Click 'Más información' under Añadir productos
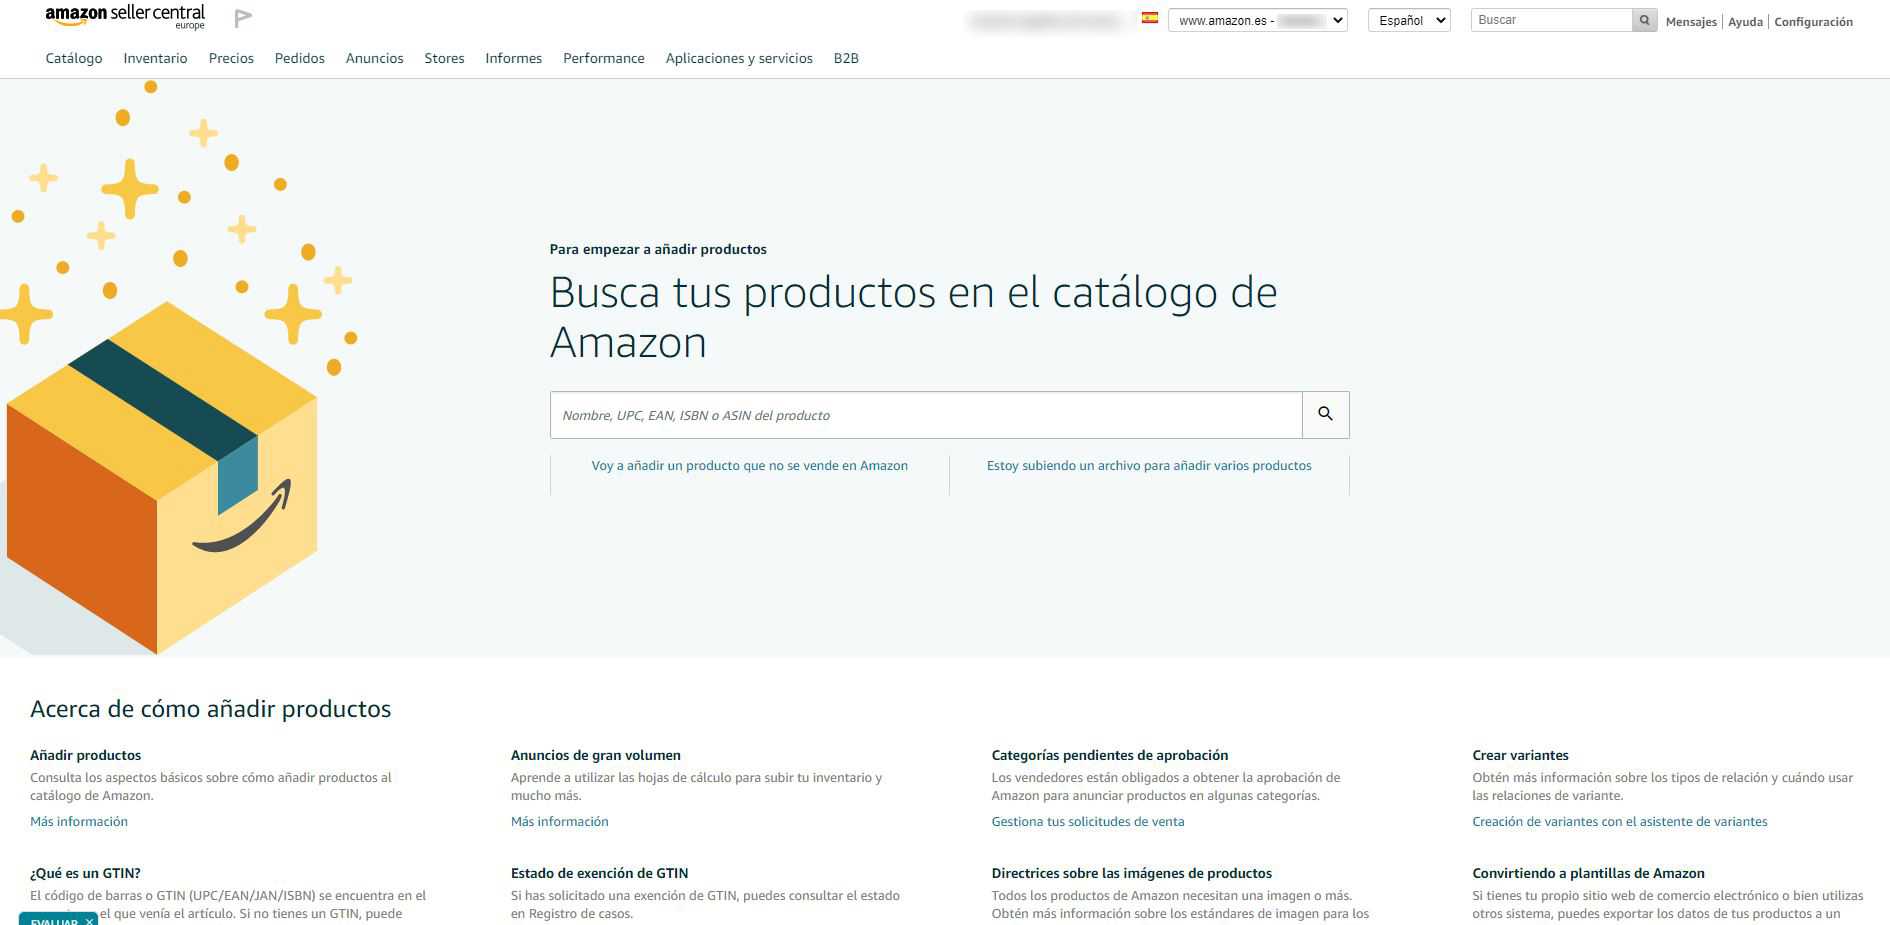The width and height of the screenshot is (1890, 925). (x=79, y=821)
